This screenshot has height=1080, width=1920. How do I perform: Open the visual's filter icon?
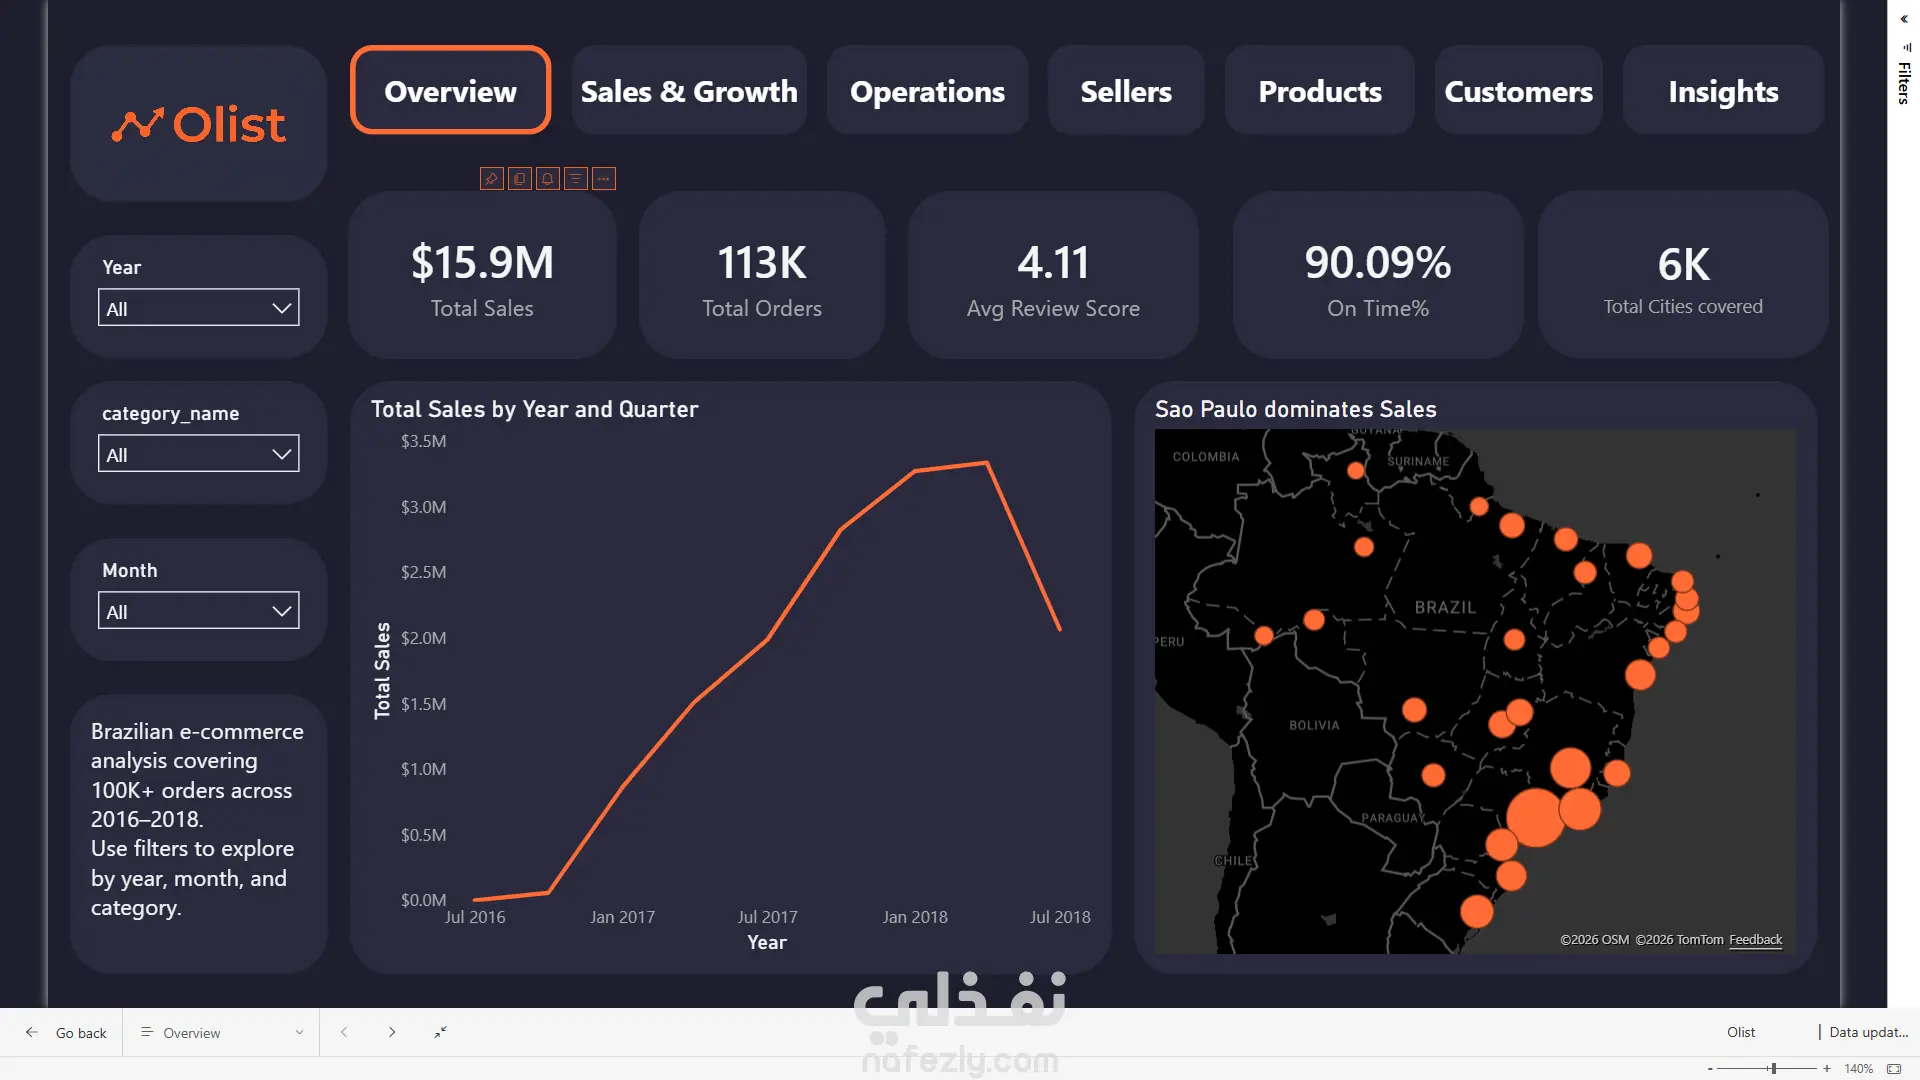point(575,179)
